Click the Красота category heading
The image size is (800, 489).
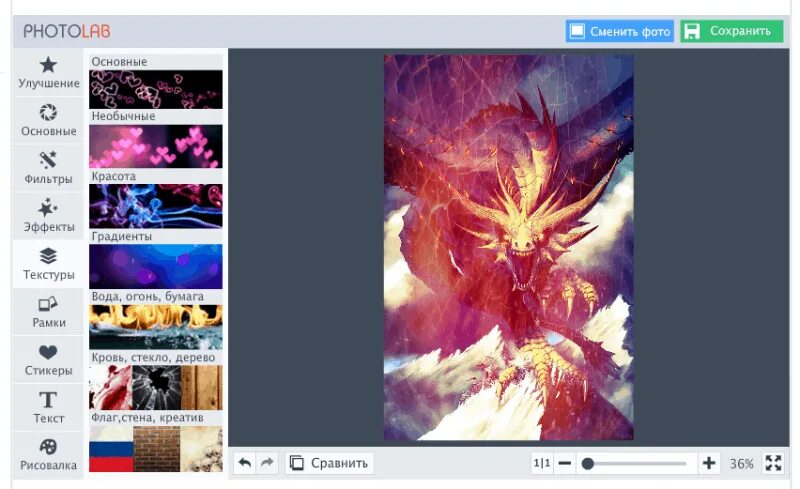click(x=113, y=176)
